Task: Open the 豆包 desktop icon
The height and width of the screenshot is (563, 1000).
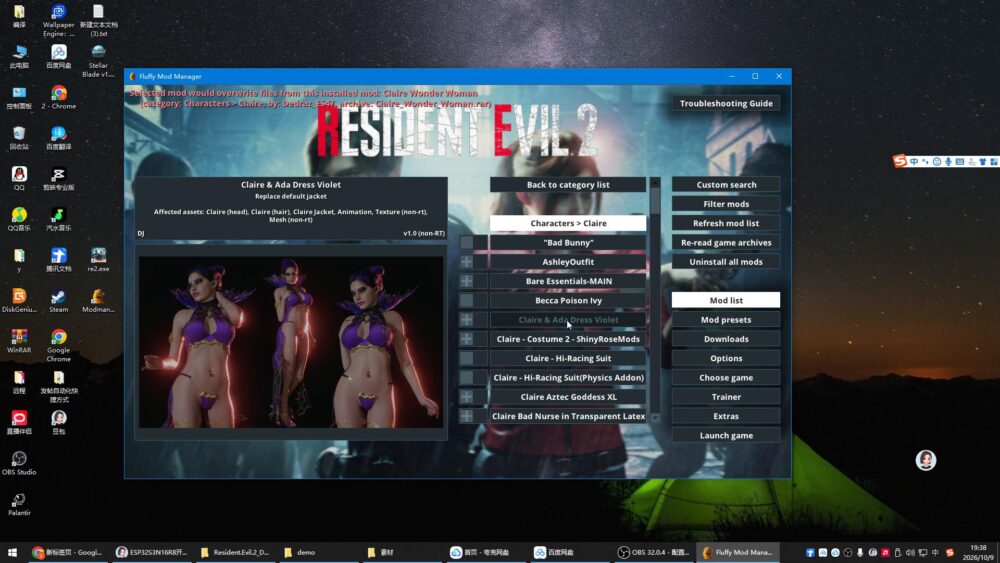Action: [59, 422]
